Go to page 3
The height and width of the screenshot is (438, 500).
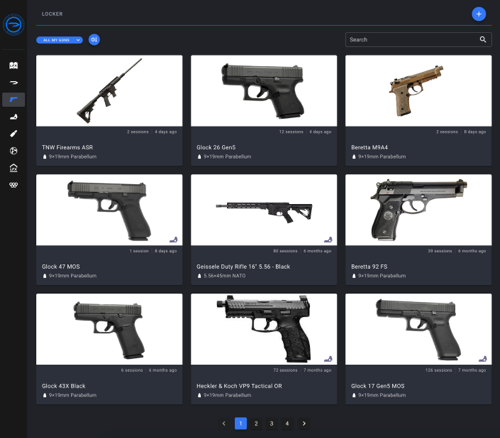(272, 423)
